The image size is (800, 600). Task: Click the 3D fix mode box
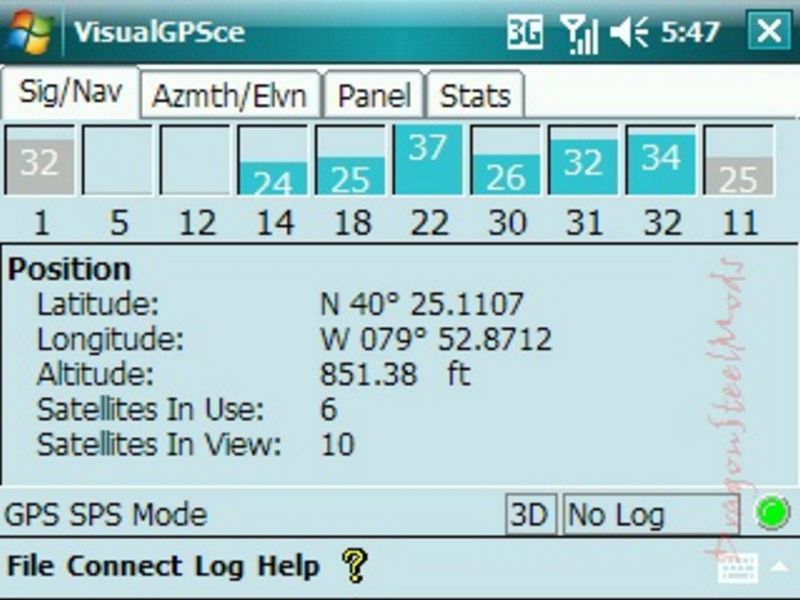(530, 515)
